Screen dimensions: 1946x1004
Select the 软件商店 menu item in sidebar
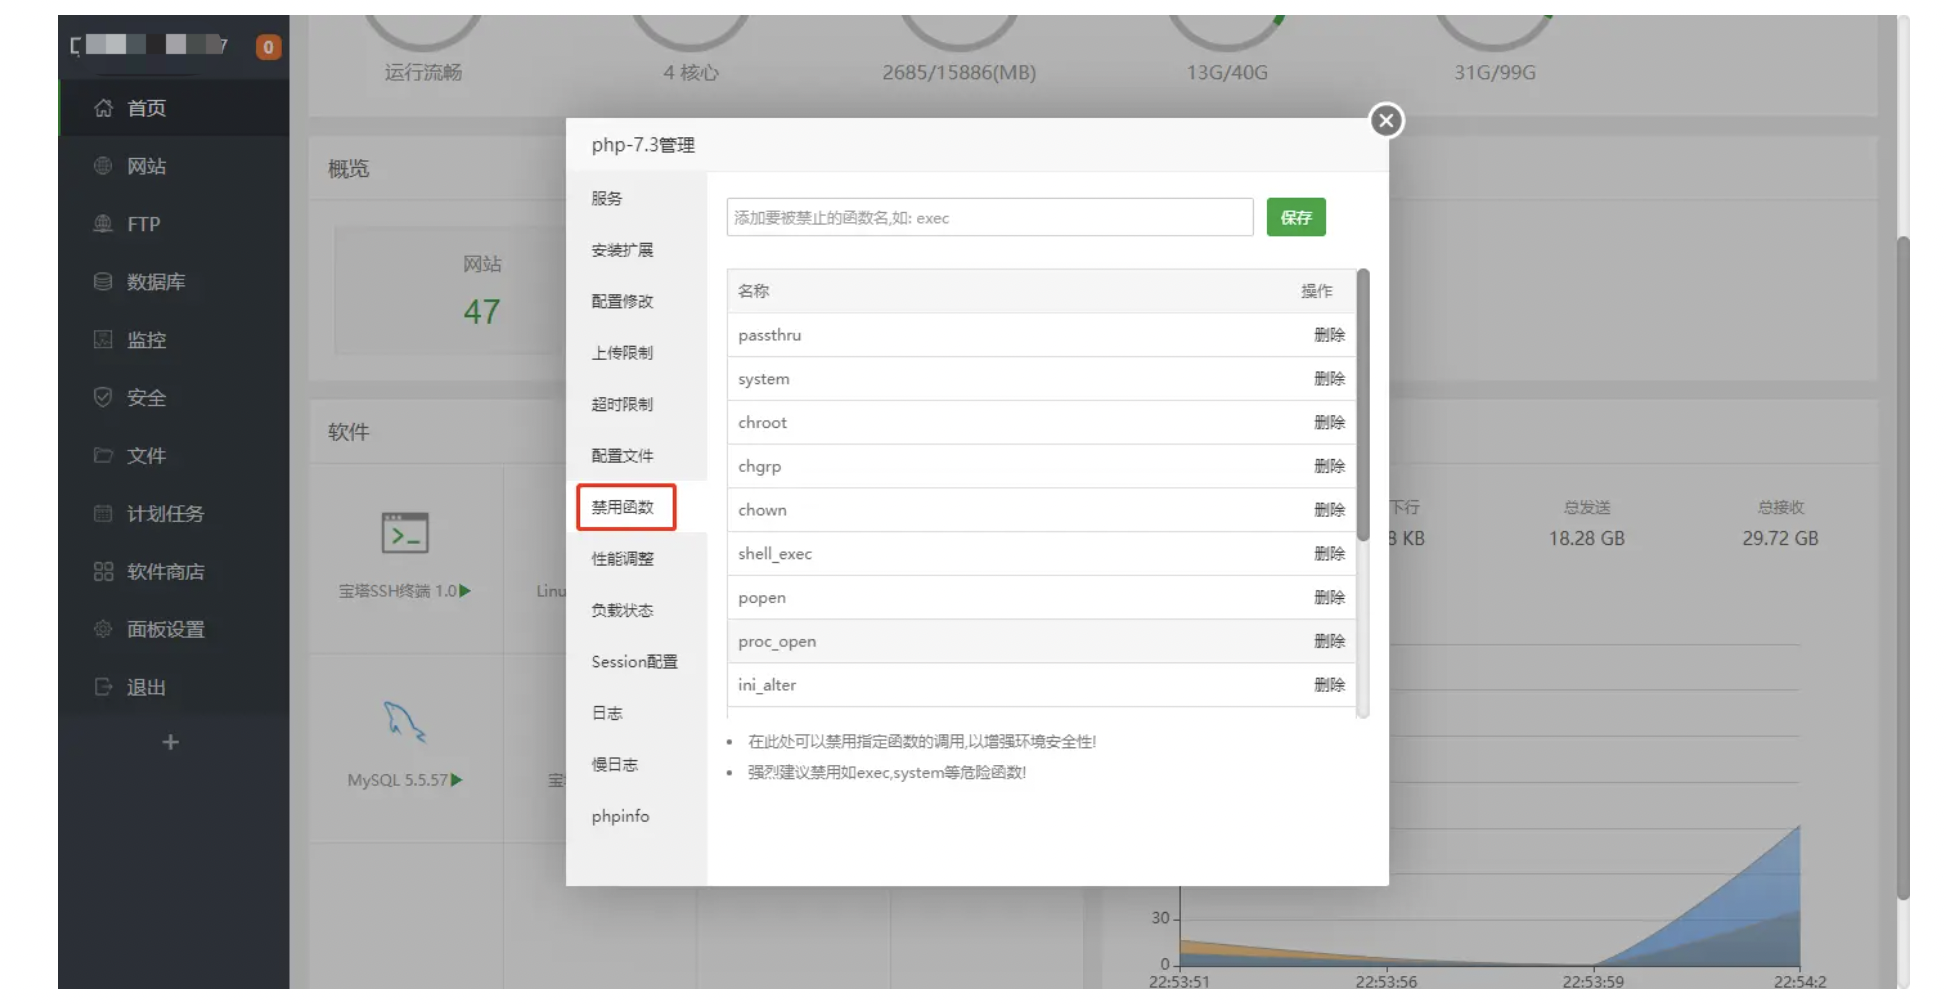165,571
